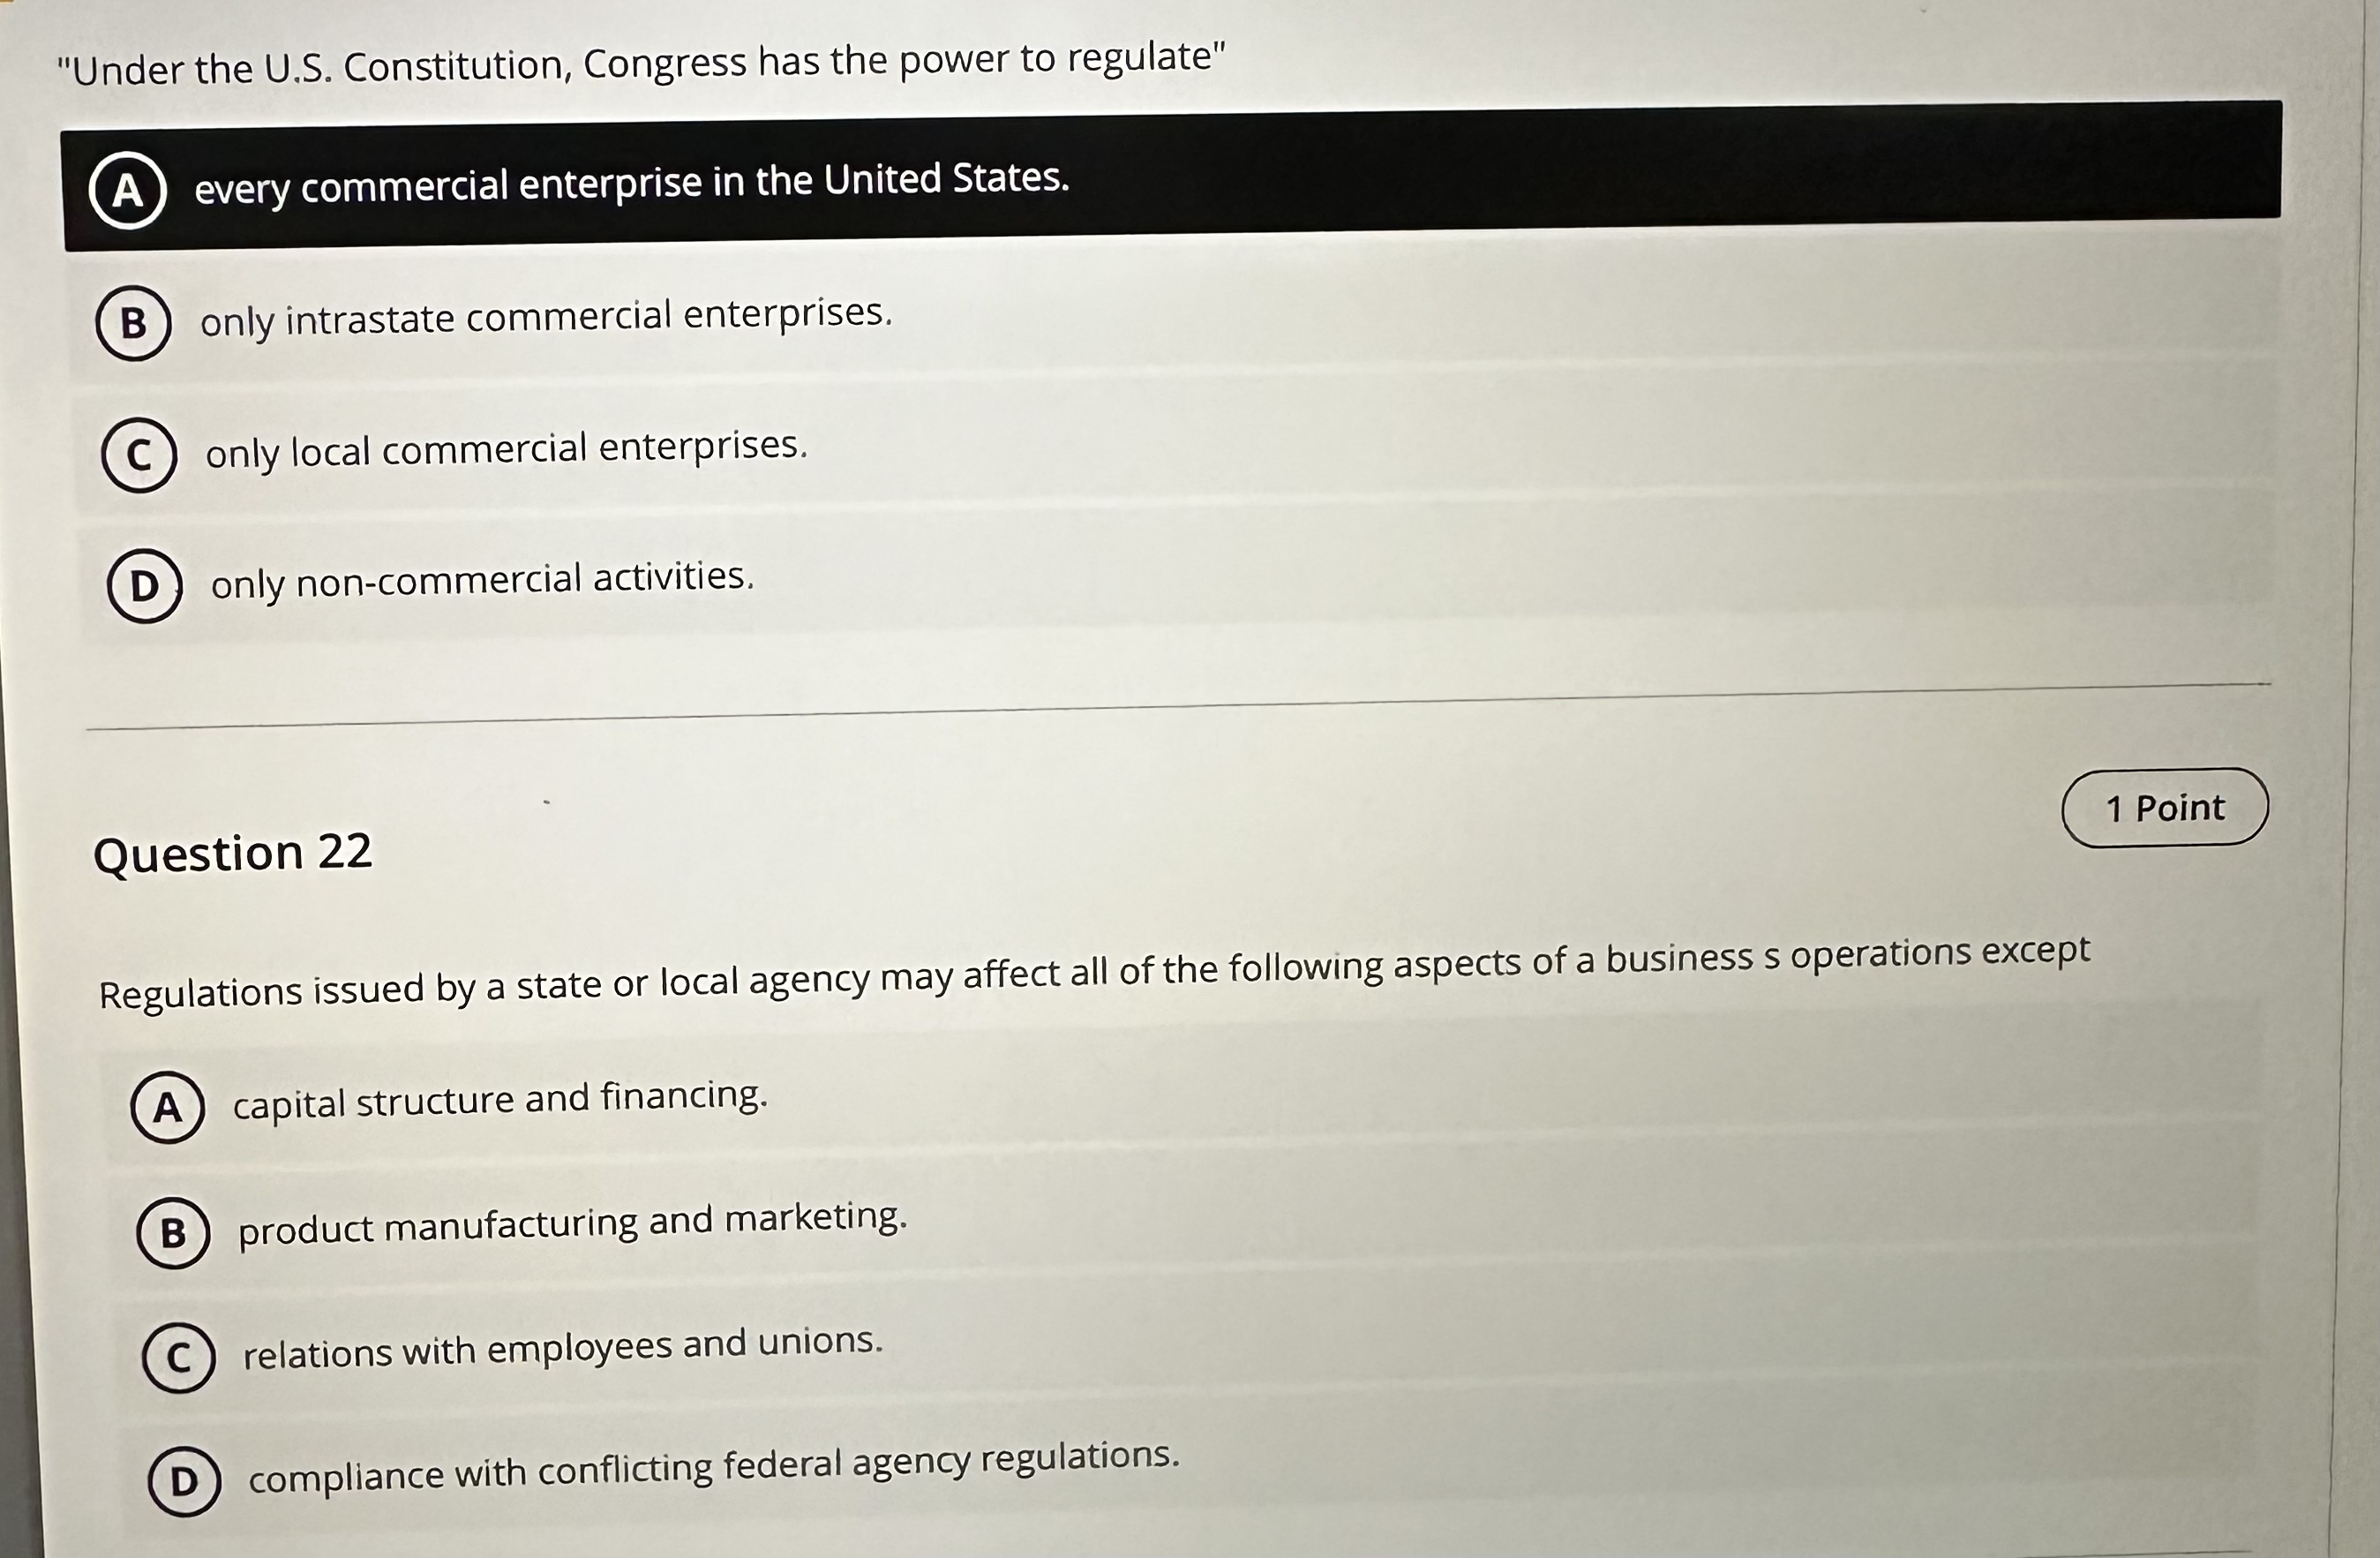Choose answer circle B for intrastate enterprises
The image size is (2380, 1558).
click(133, 322)
